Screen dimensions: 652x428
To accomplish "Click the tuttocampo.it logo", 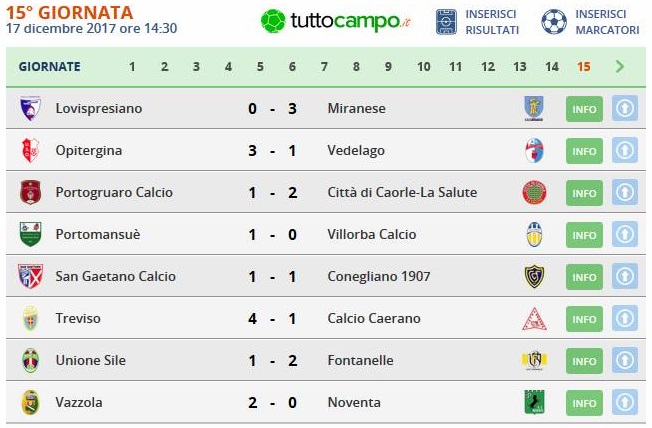I will [x=336, y=21].
